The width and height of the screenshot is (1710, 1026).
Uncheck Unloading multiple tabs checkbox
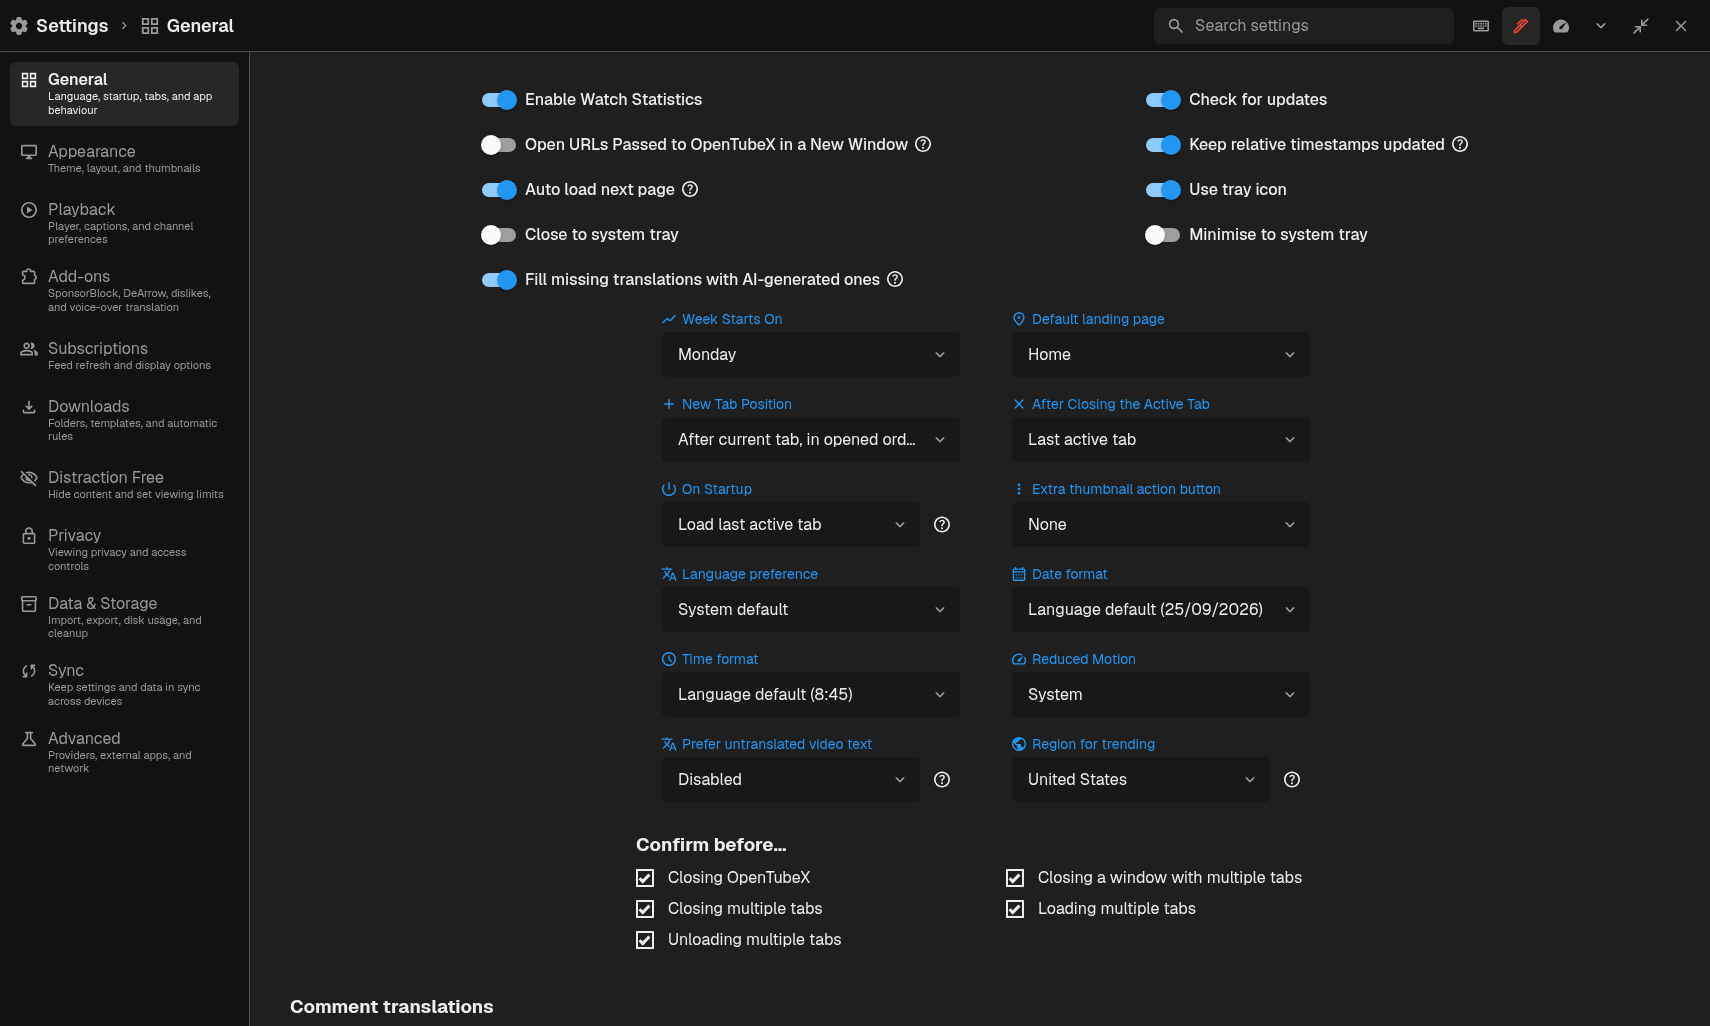[x=645, y=940]
